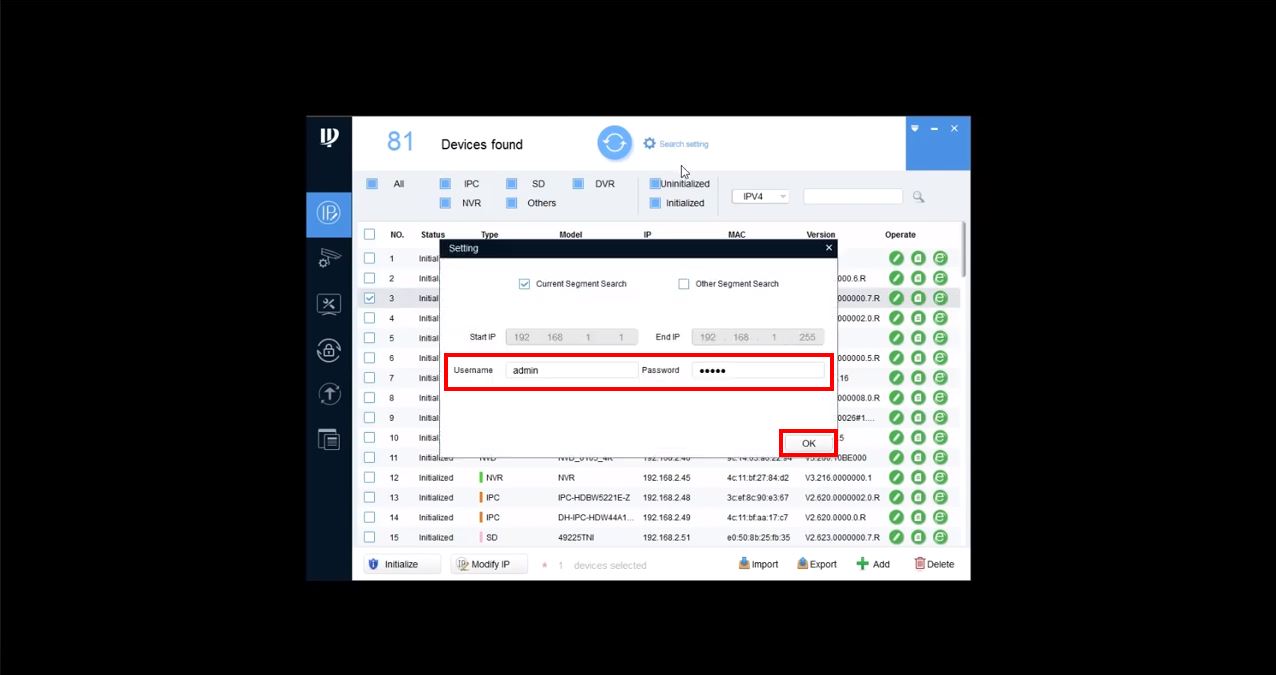
Task: Click the details icon for row 2
Action: click(918, 278)
